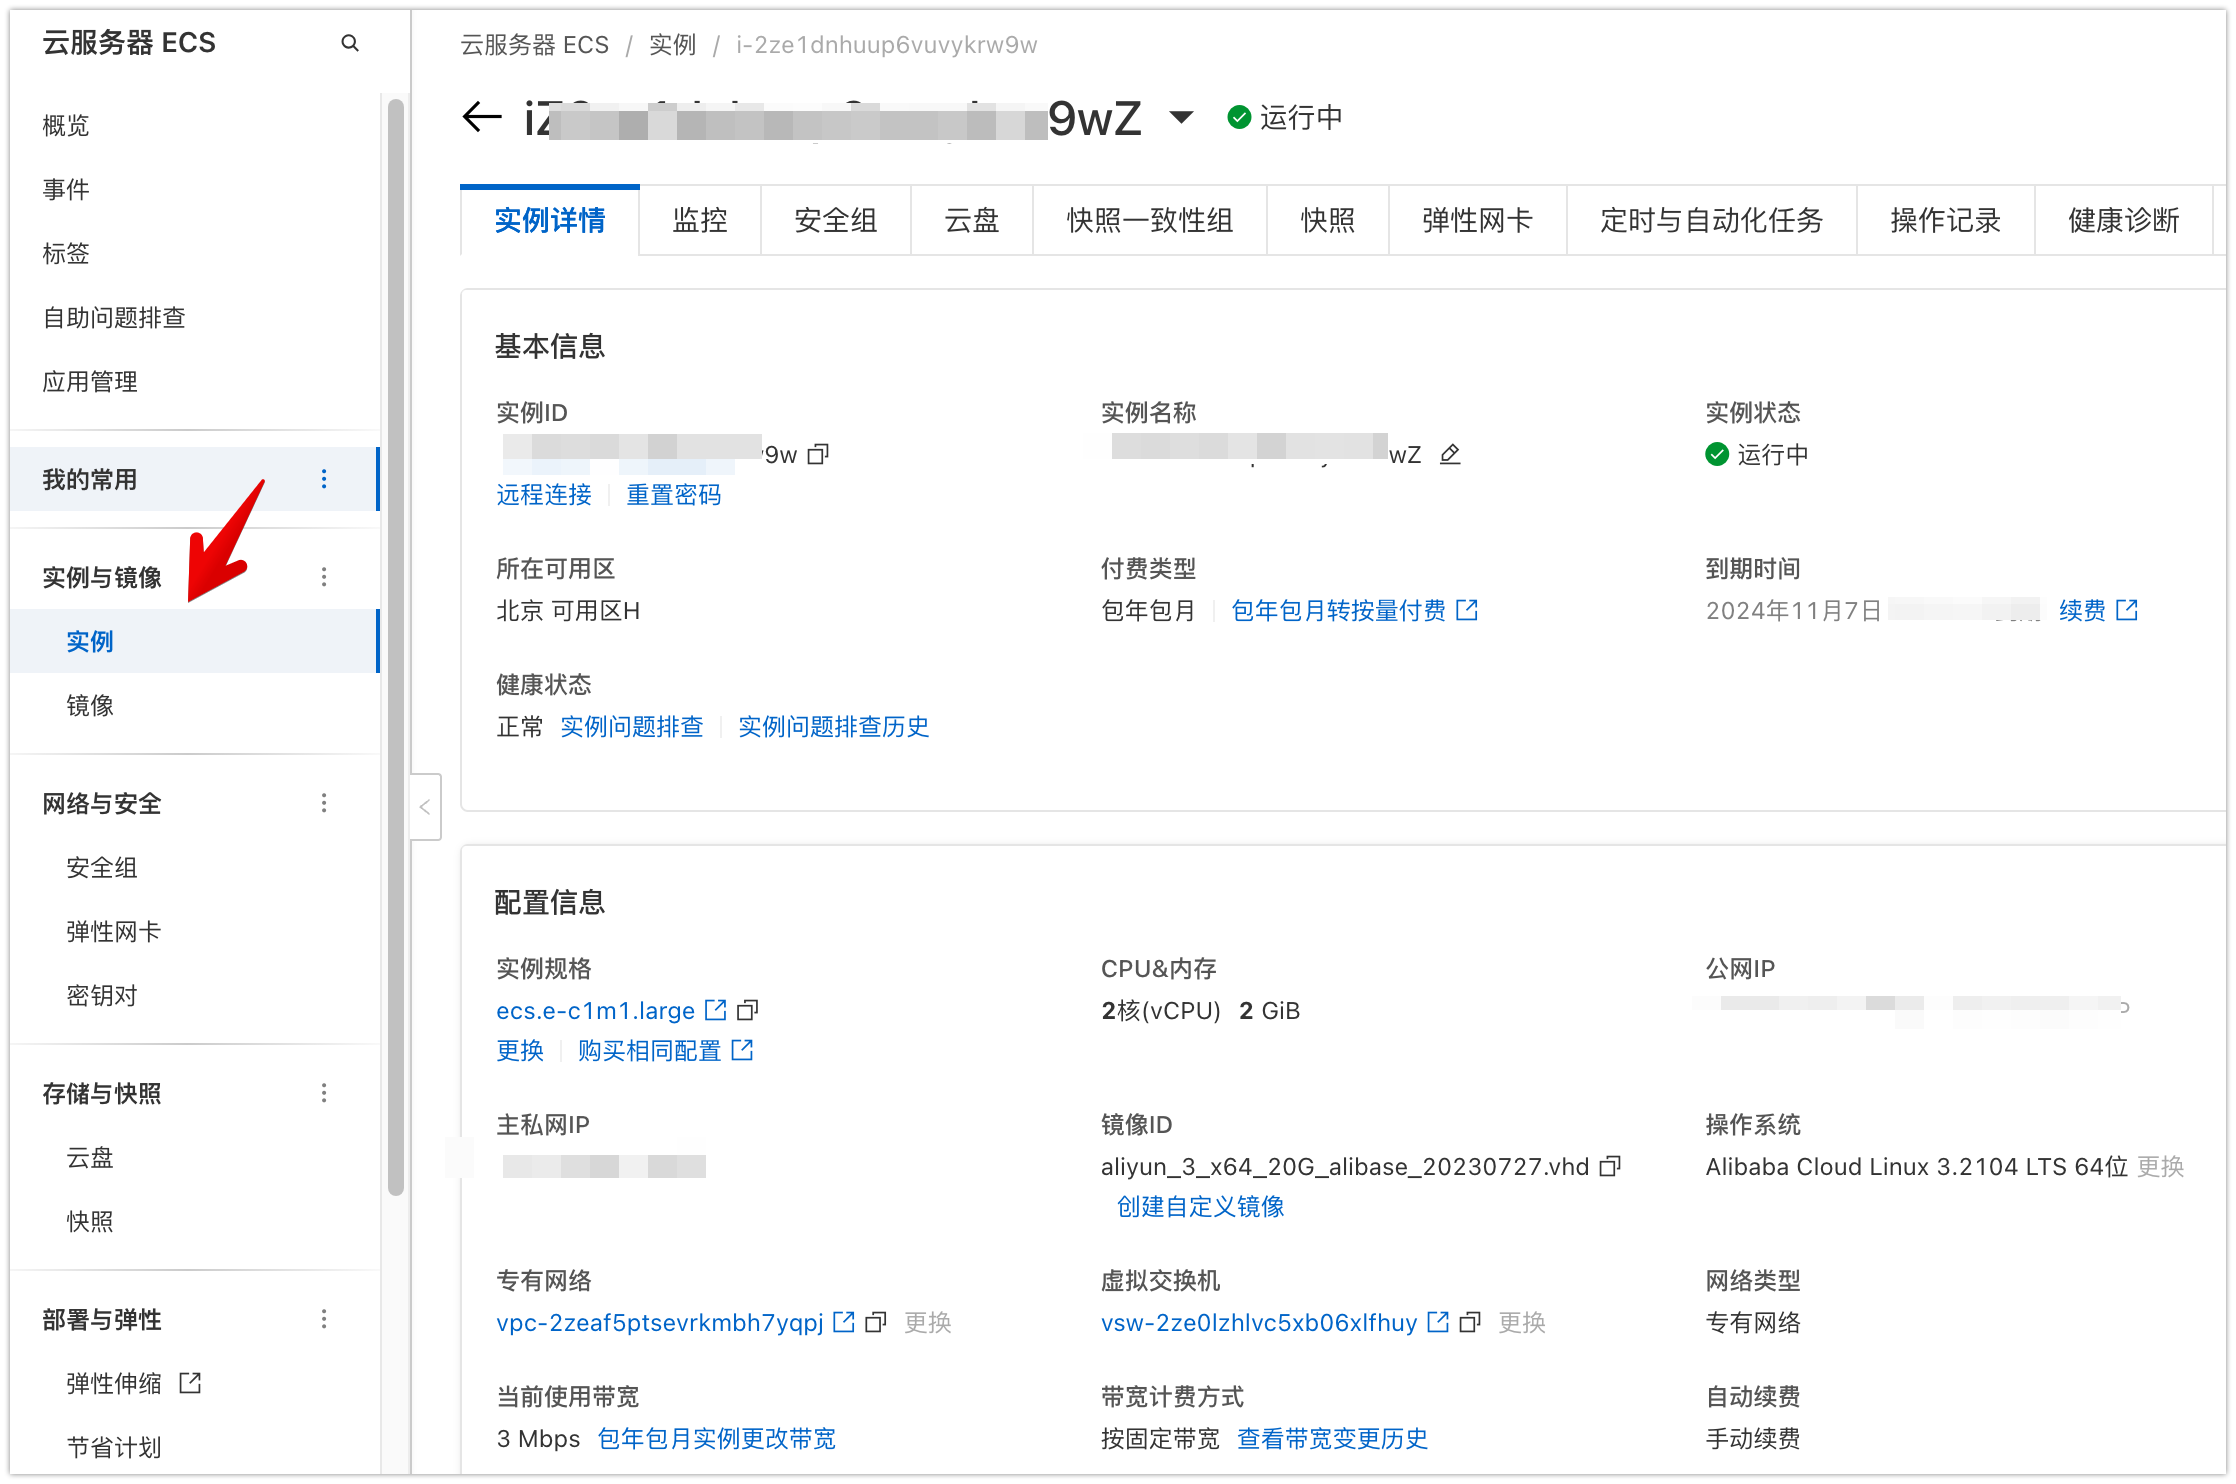Screen dimensions: 2236x1484
Task: Open the instance name dropdown arrow
Action: tap(1181, 118)
